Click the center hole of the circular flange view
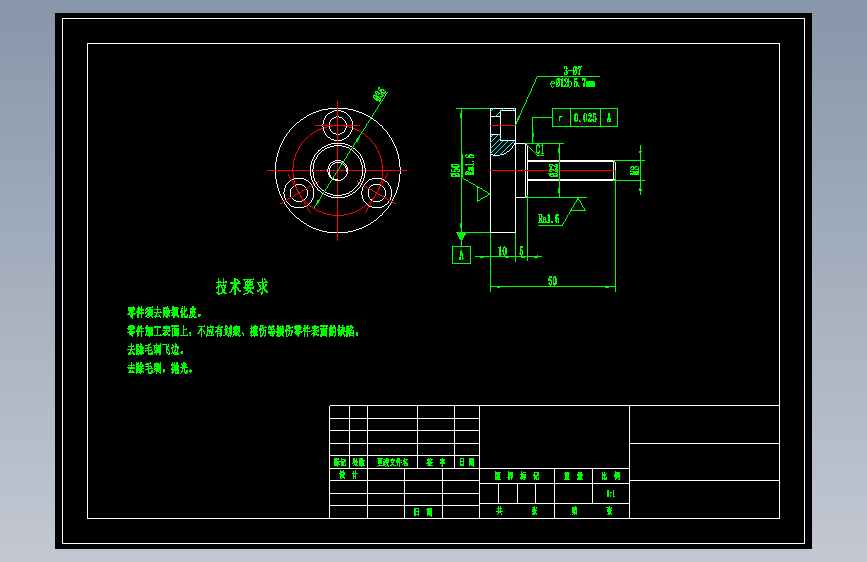The image size is (867, 562). tap(337, 170)
